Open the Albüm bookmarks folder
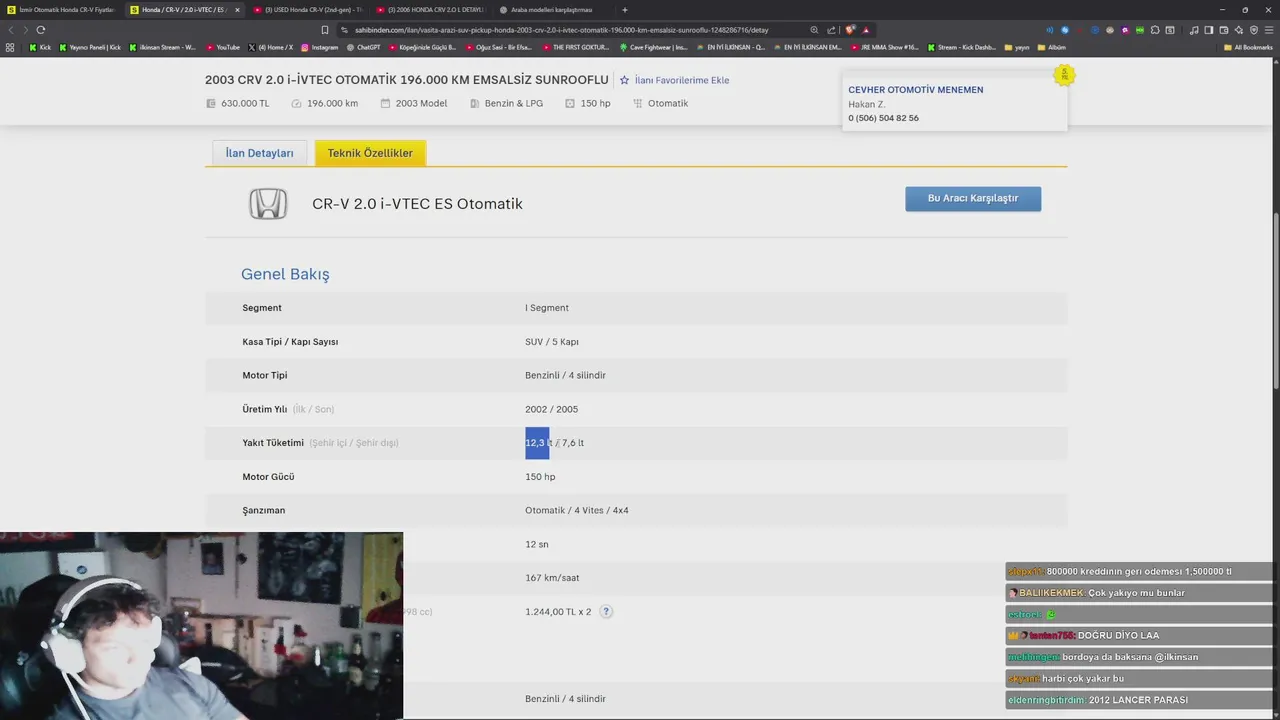The height and width of the screenshot is (720, 1280). 1051,47
